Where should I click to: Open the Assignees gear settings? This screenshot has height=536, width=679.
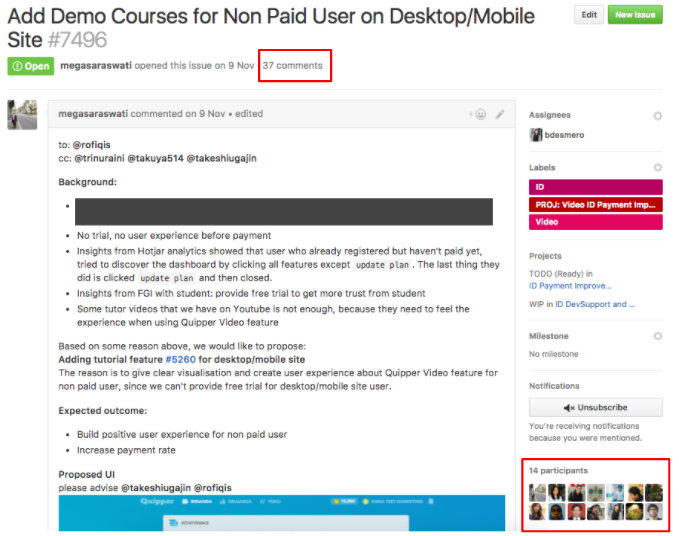(657, 116)
